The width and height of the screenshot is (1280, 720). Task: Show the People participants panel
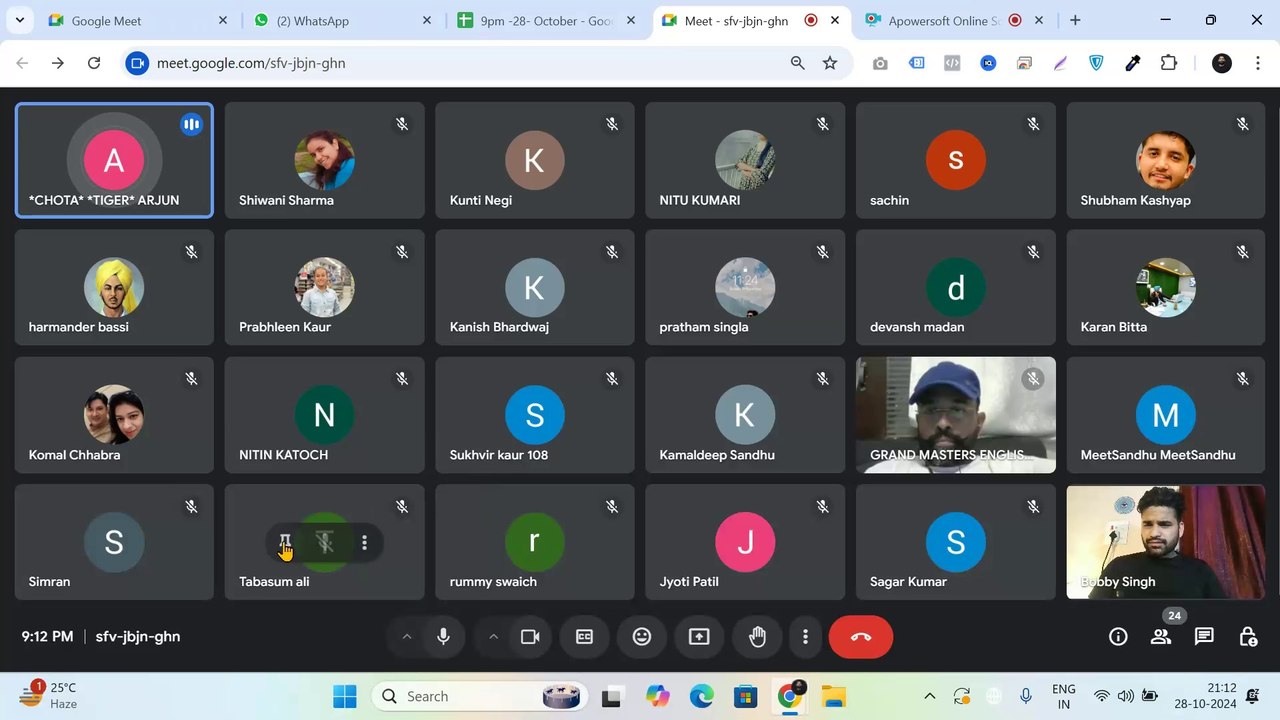pos(1161,637)
